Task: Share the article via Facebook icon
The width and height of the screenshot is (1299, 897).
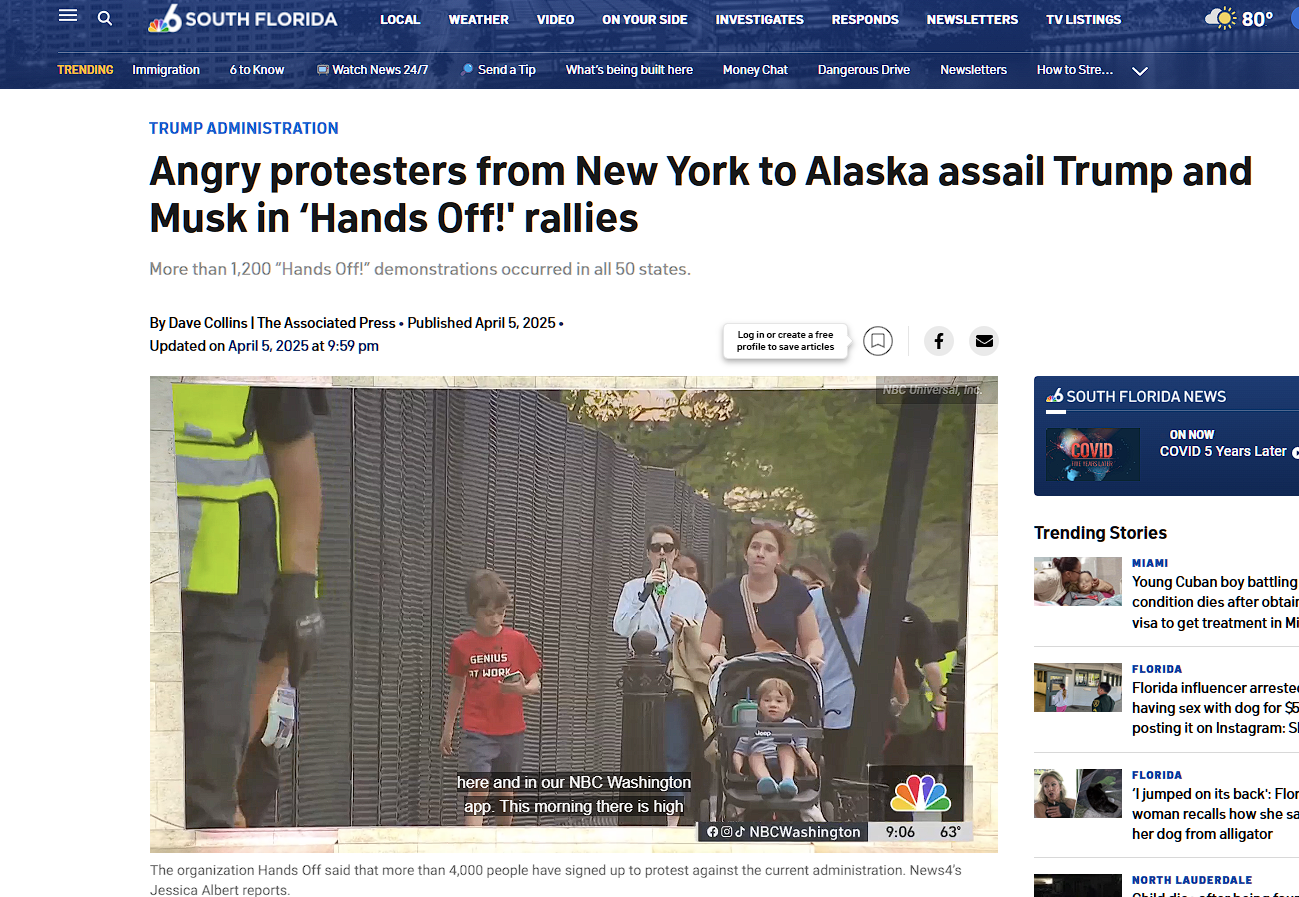Action: click(939, 341)
